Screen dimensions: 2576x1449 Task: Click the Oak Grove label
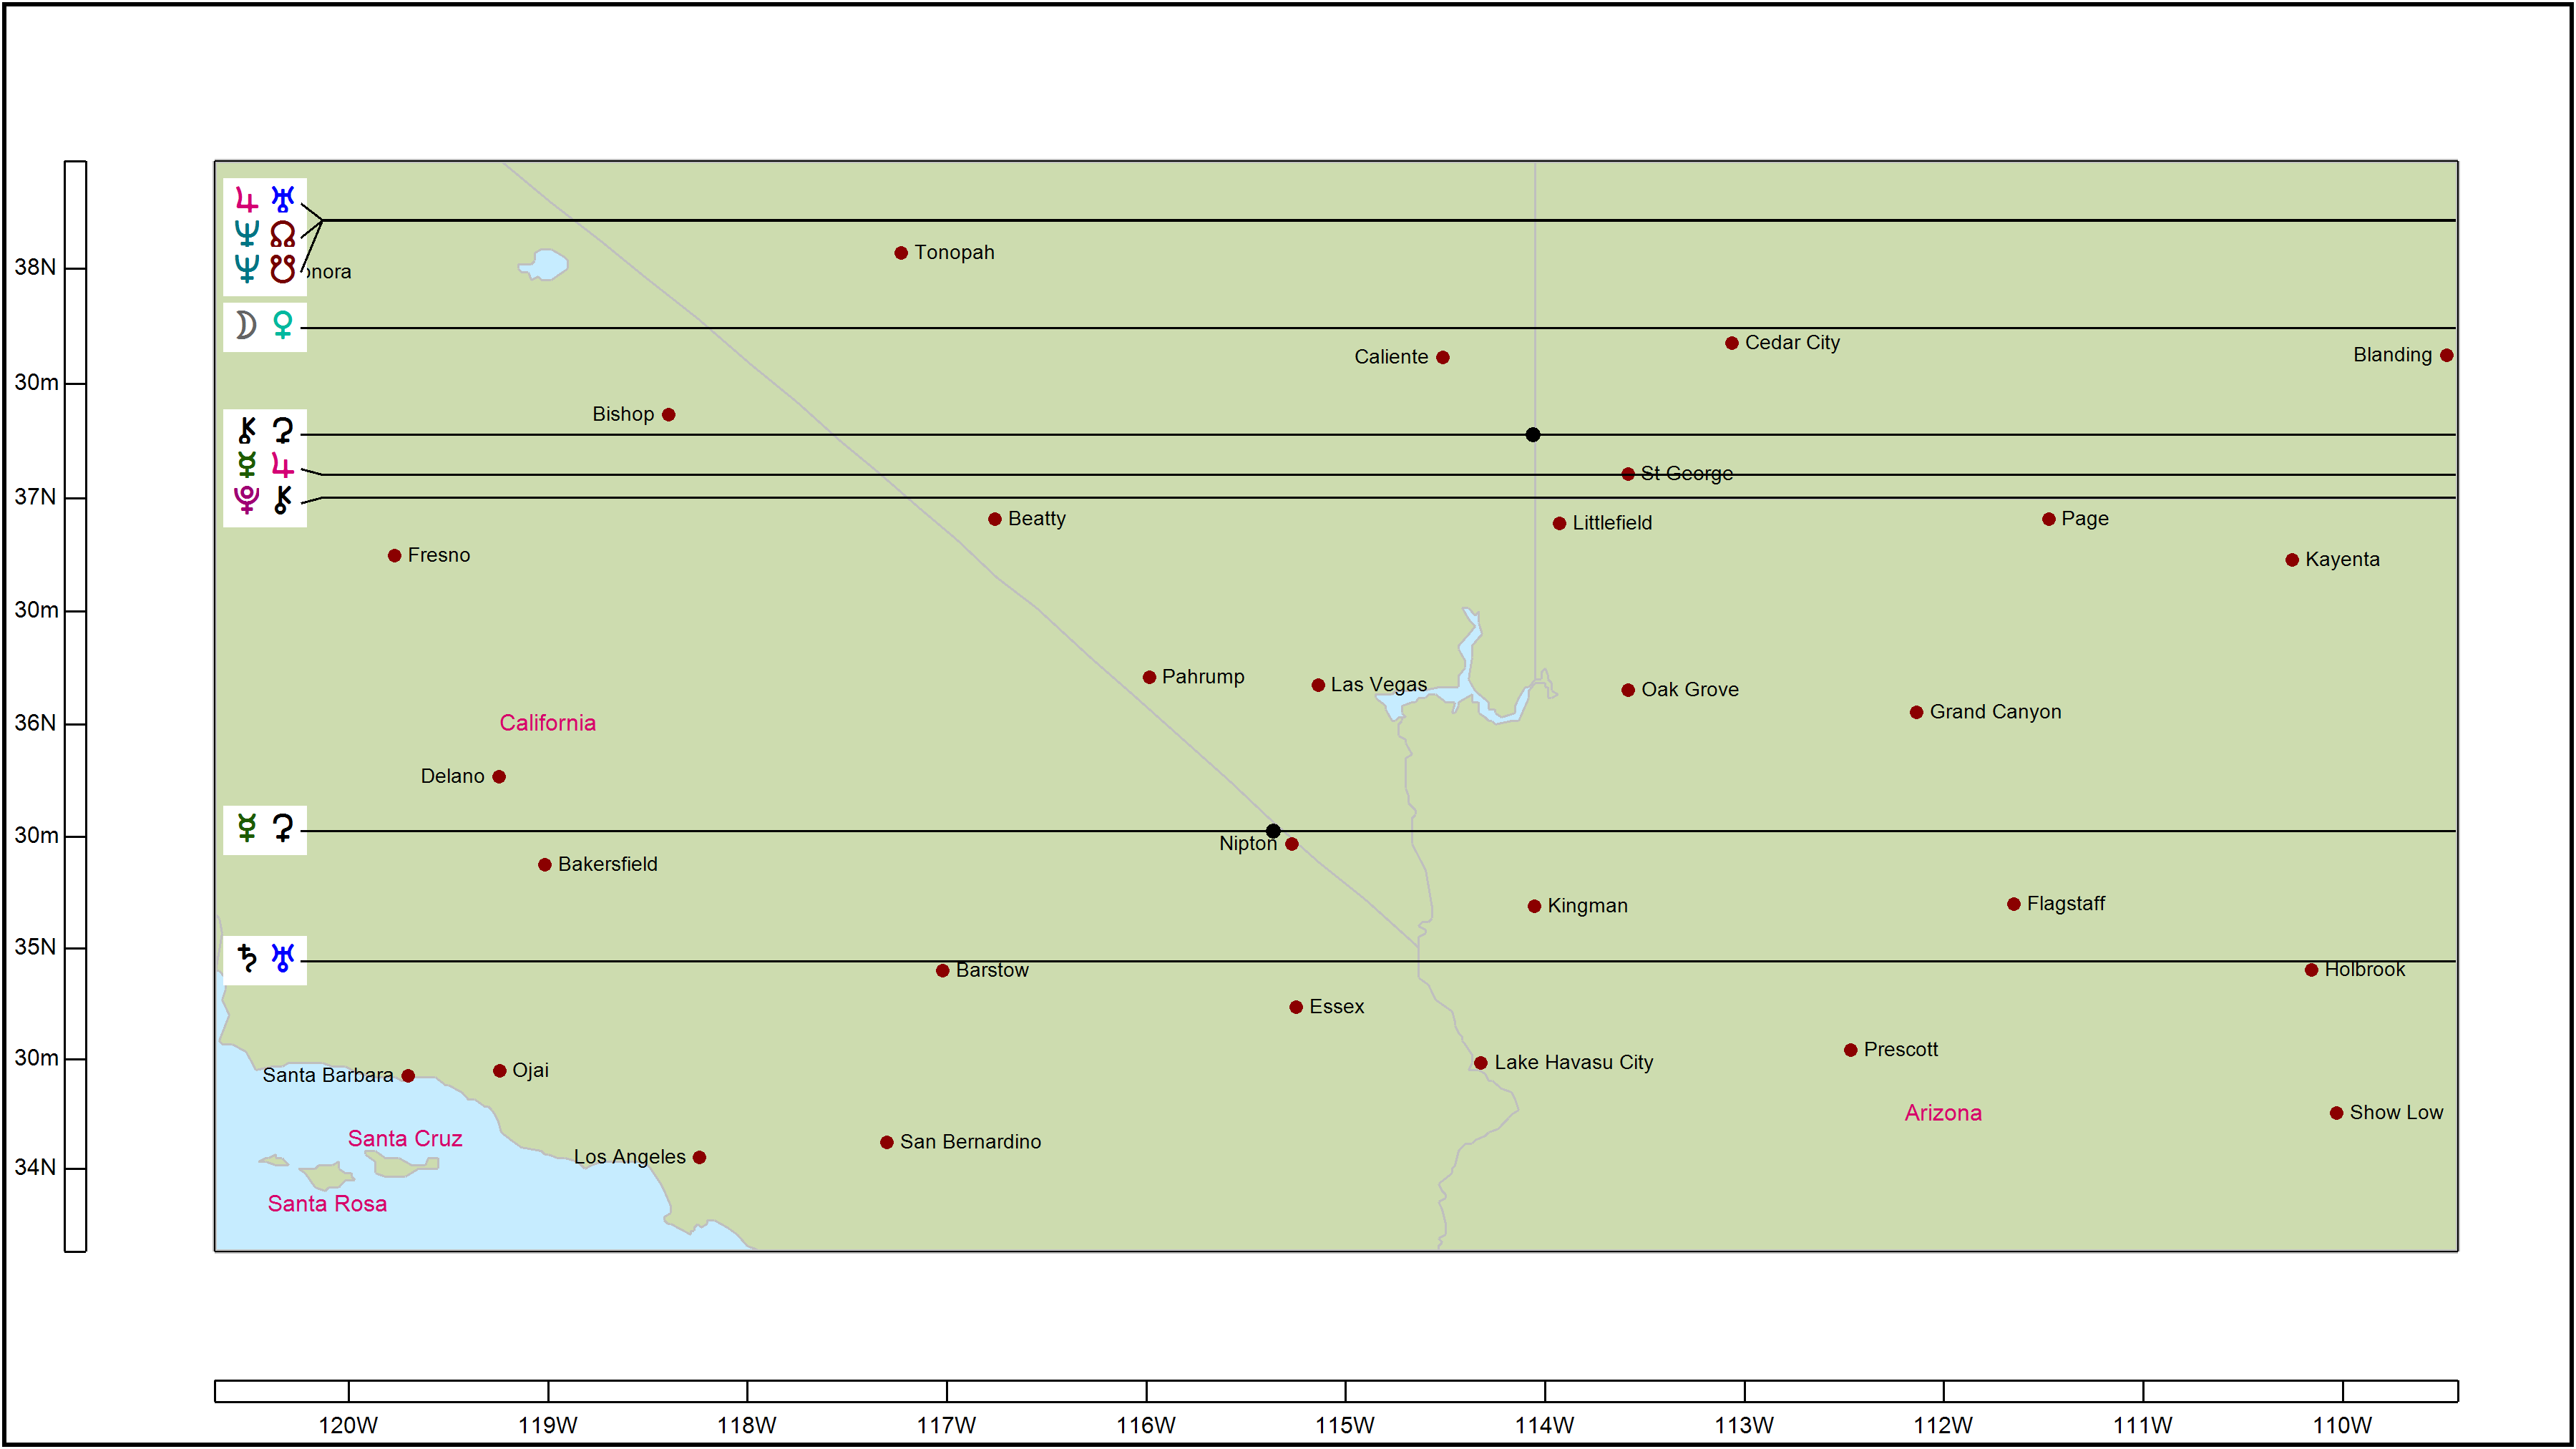(1690, 690)
